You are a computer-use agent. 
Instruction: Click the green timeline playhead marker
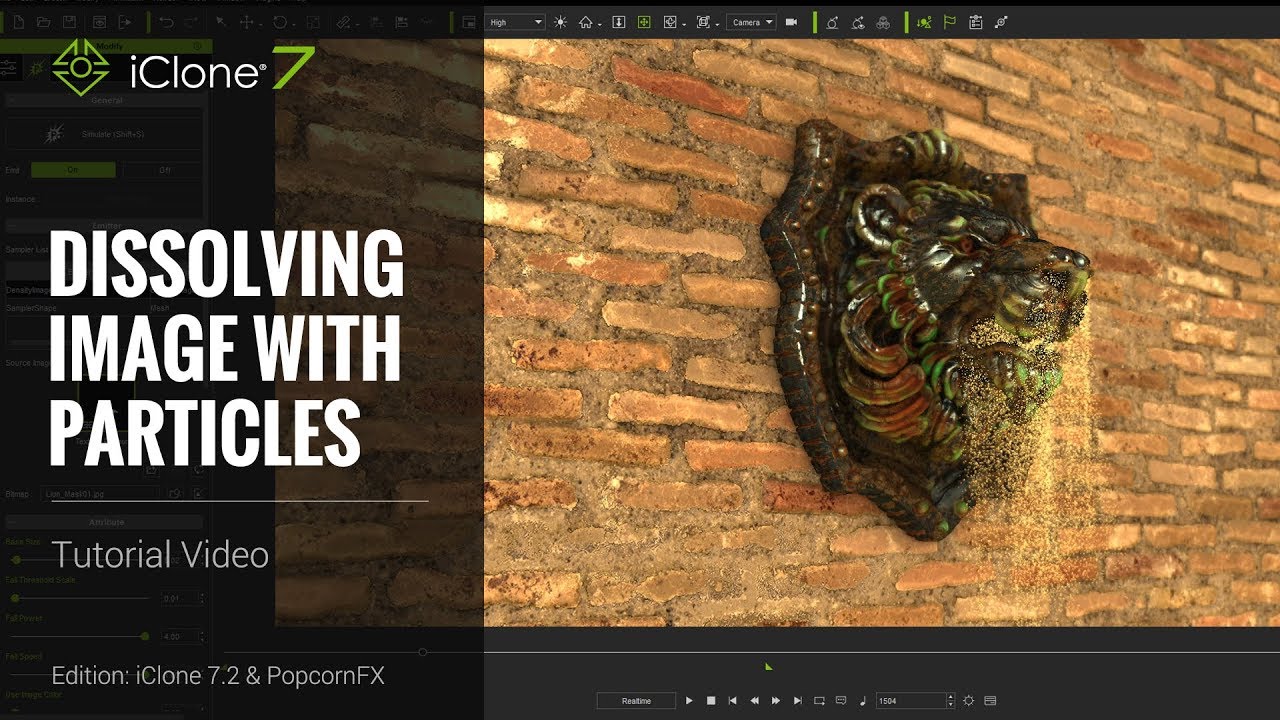click(x=768, y=666)
